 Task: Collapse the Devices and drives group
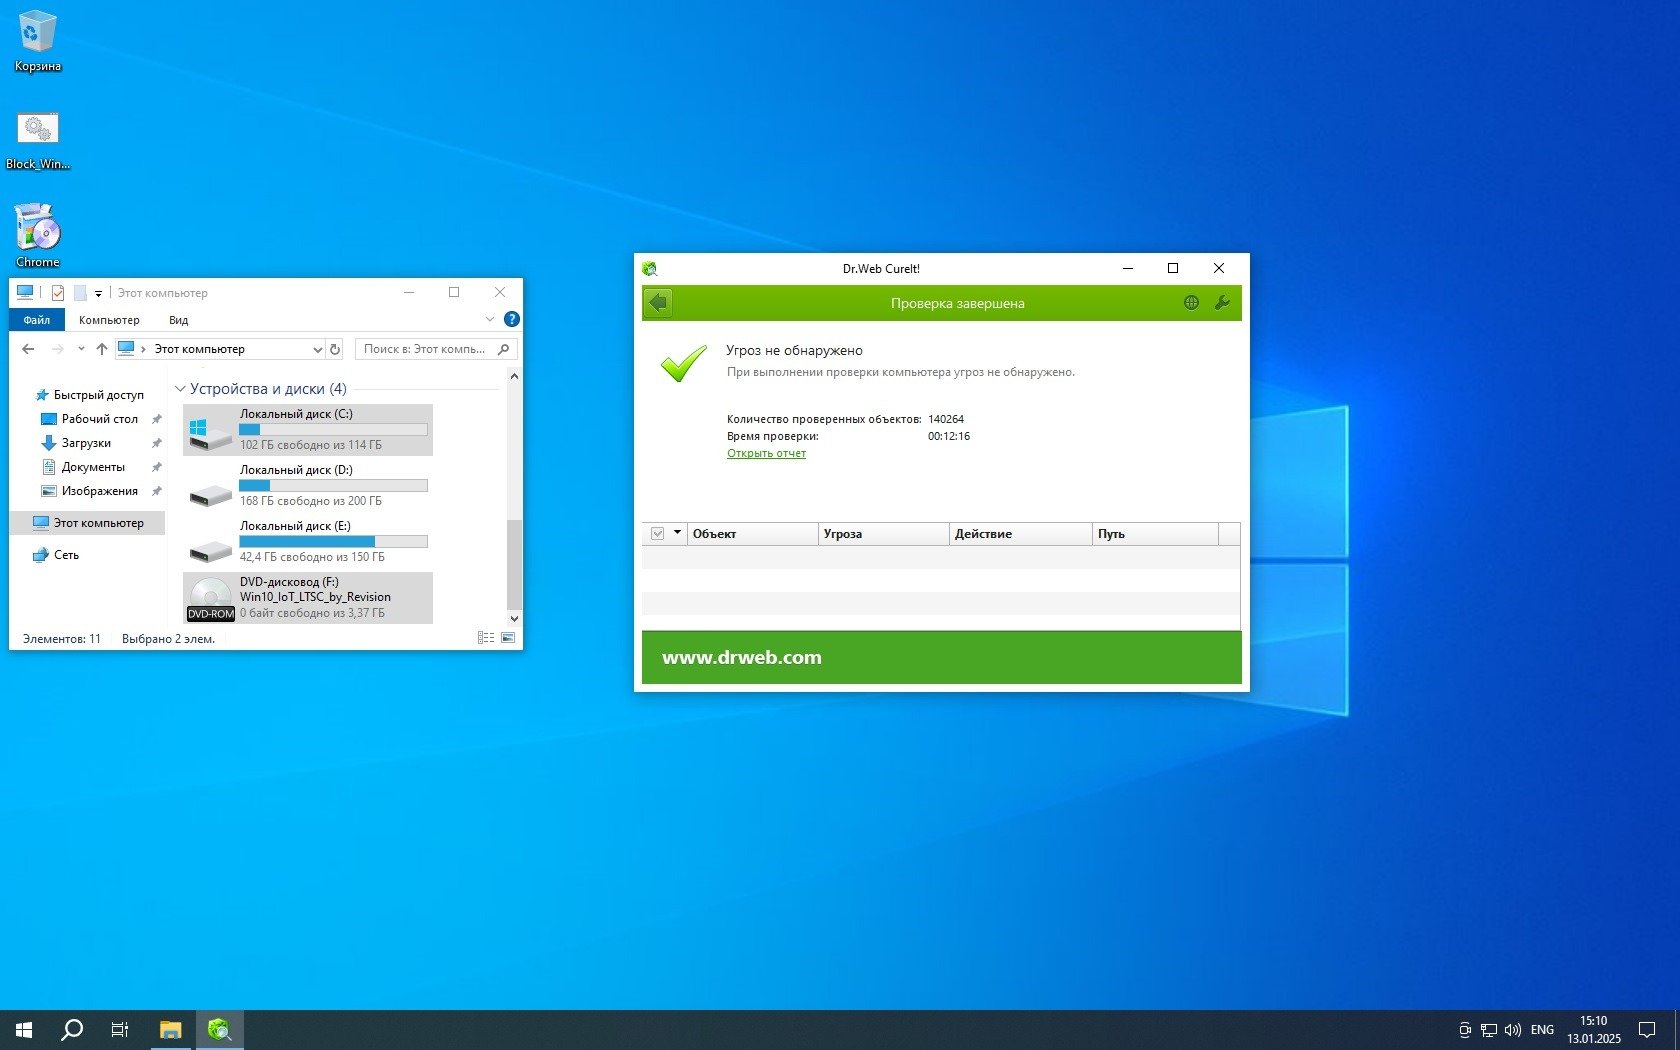[x=180, y=389]
